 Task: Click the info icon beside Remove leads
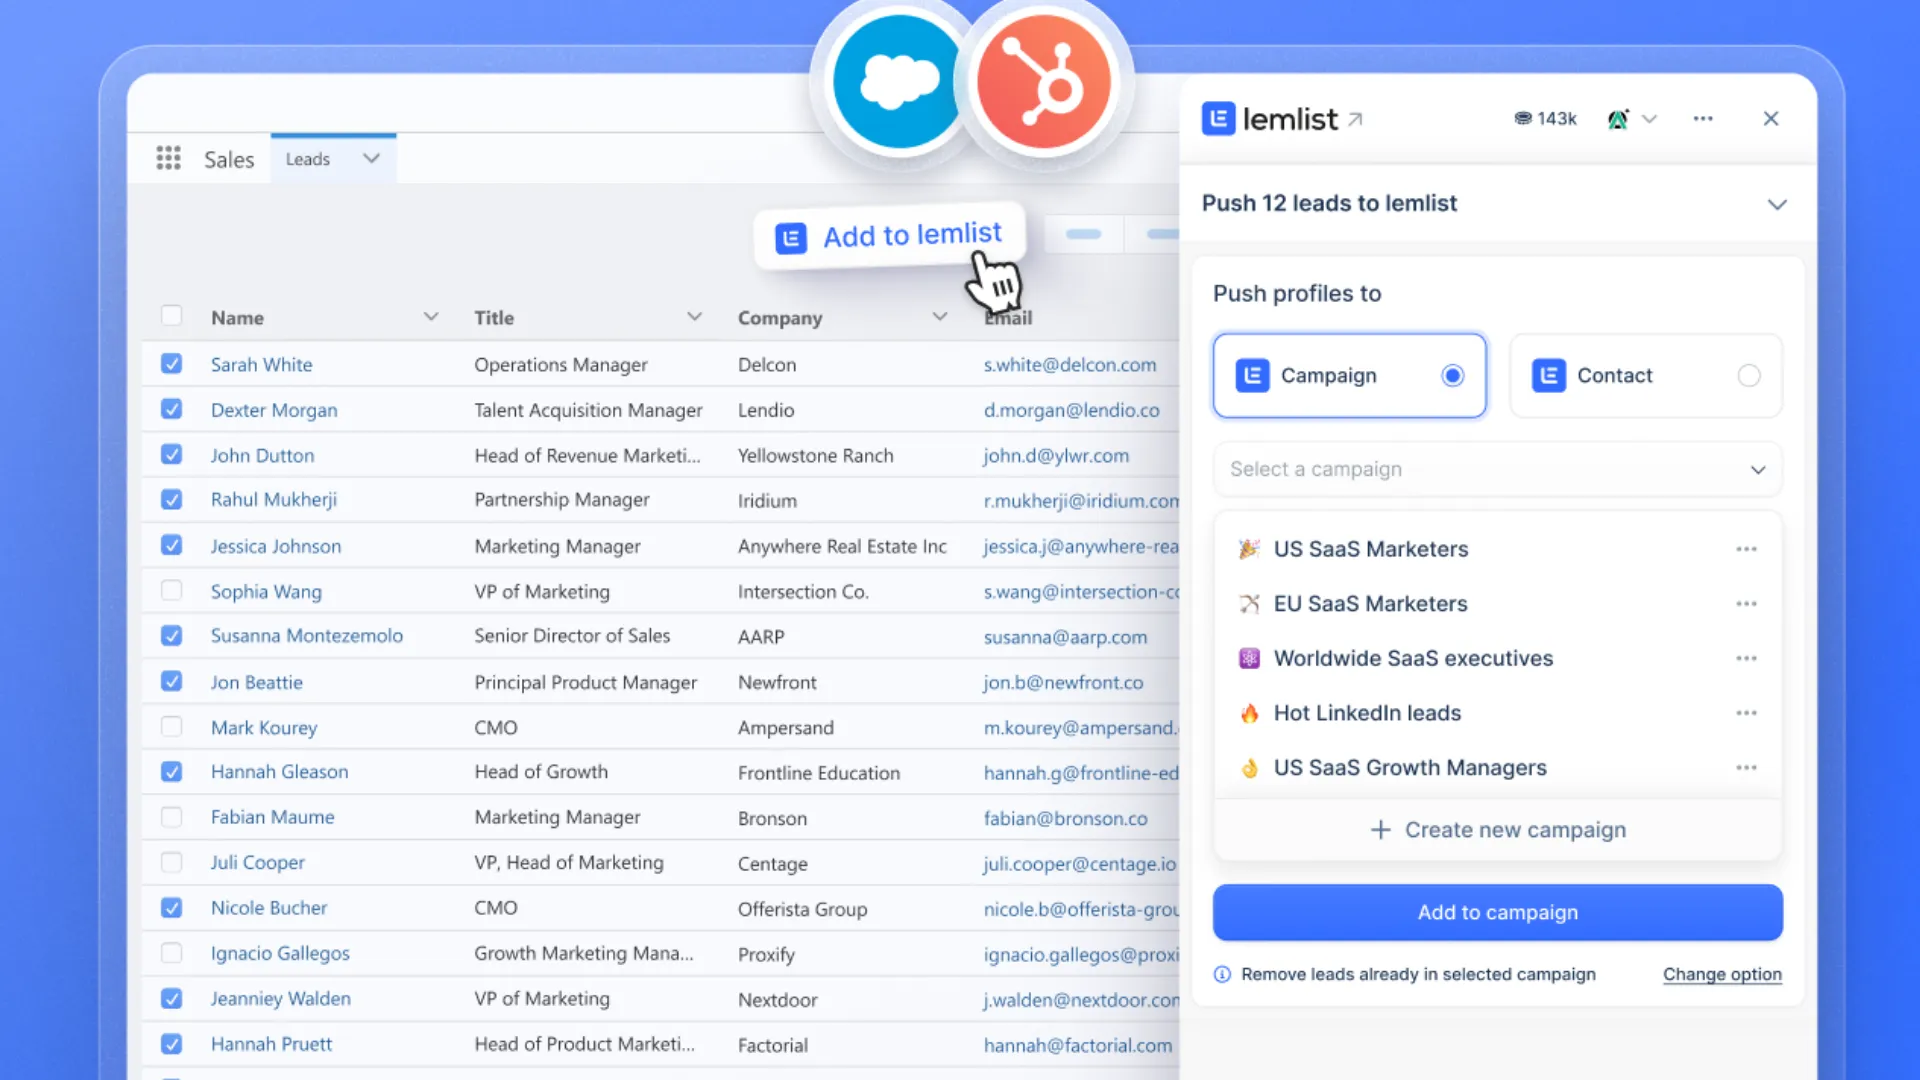click(x=1222, y=975)
